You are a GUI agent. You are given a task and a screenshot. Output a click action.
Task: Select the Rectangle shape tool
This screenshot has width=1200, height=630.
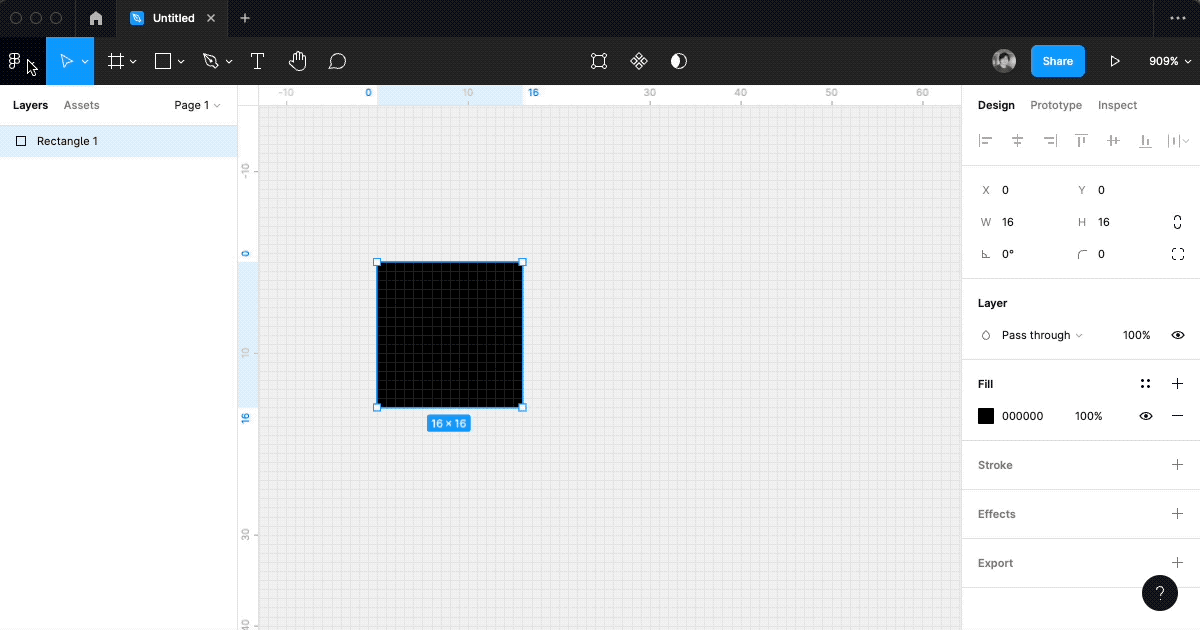click(163, 61)
